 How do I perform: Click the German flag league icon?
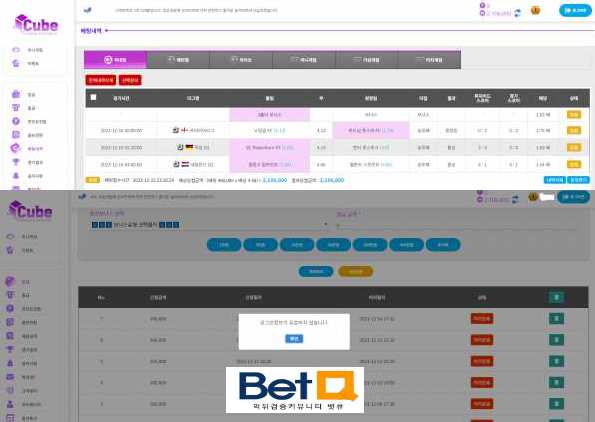pyautogui.click(x=189, y=147)
